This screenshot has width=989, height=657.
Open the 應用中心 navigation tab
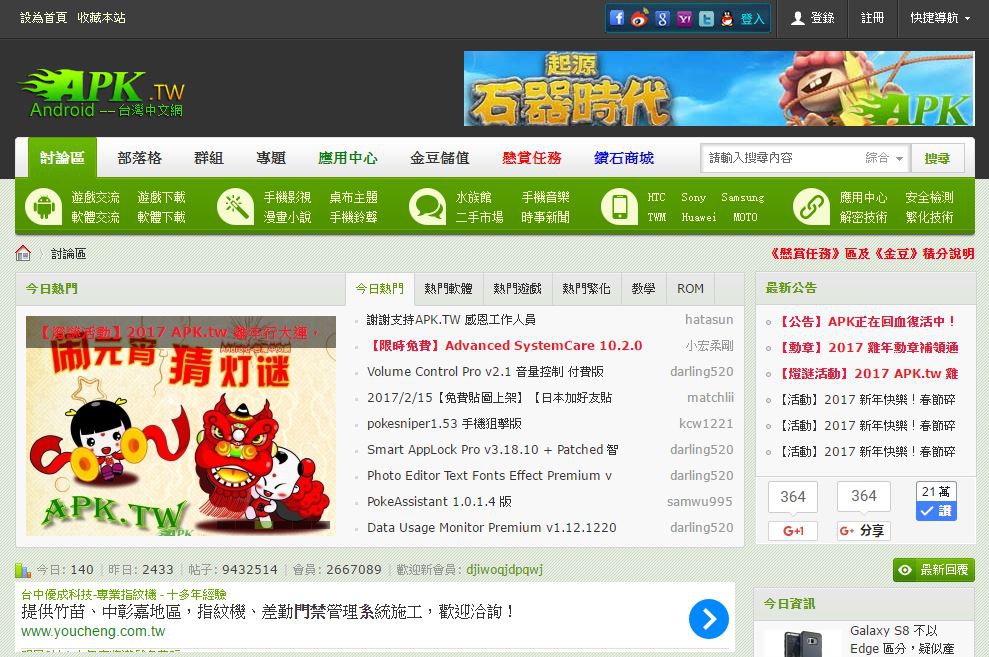[x=348, y=158]
